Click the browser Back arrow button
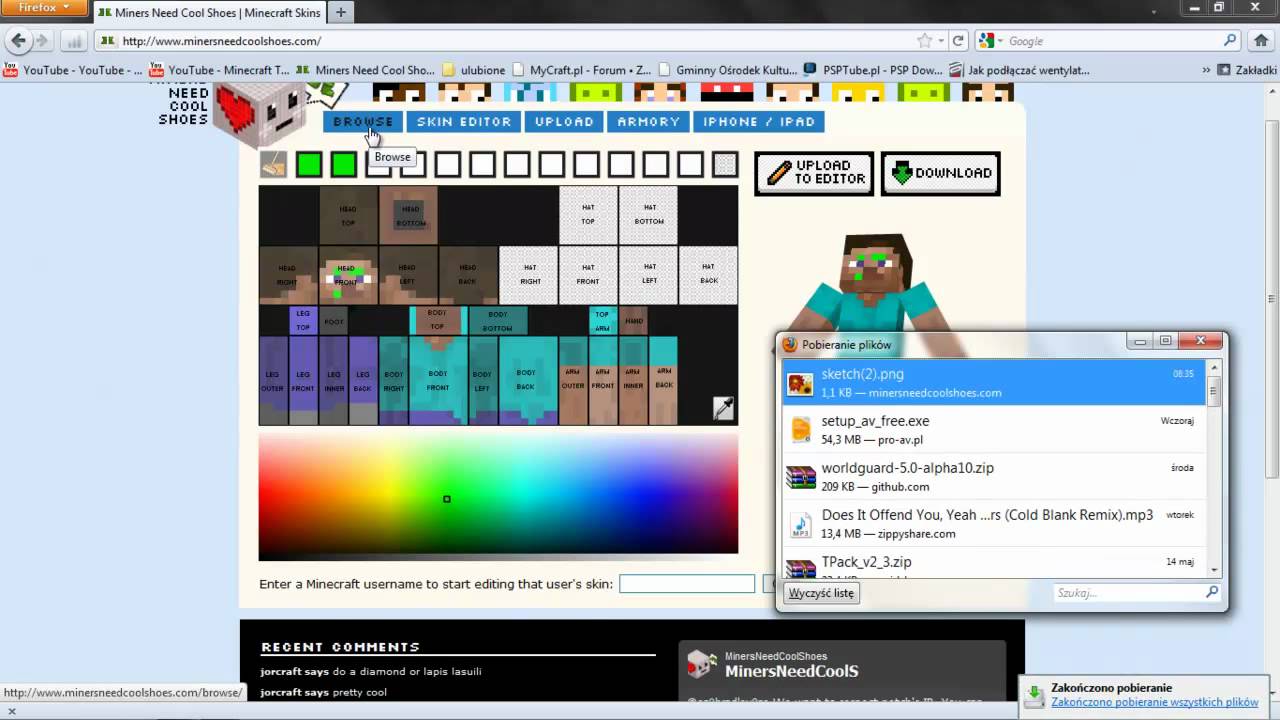Screen dimensions: 1280x720 pos(18,41)
